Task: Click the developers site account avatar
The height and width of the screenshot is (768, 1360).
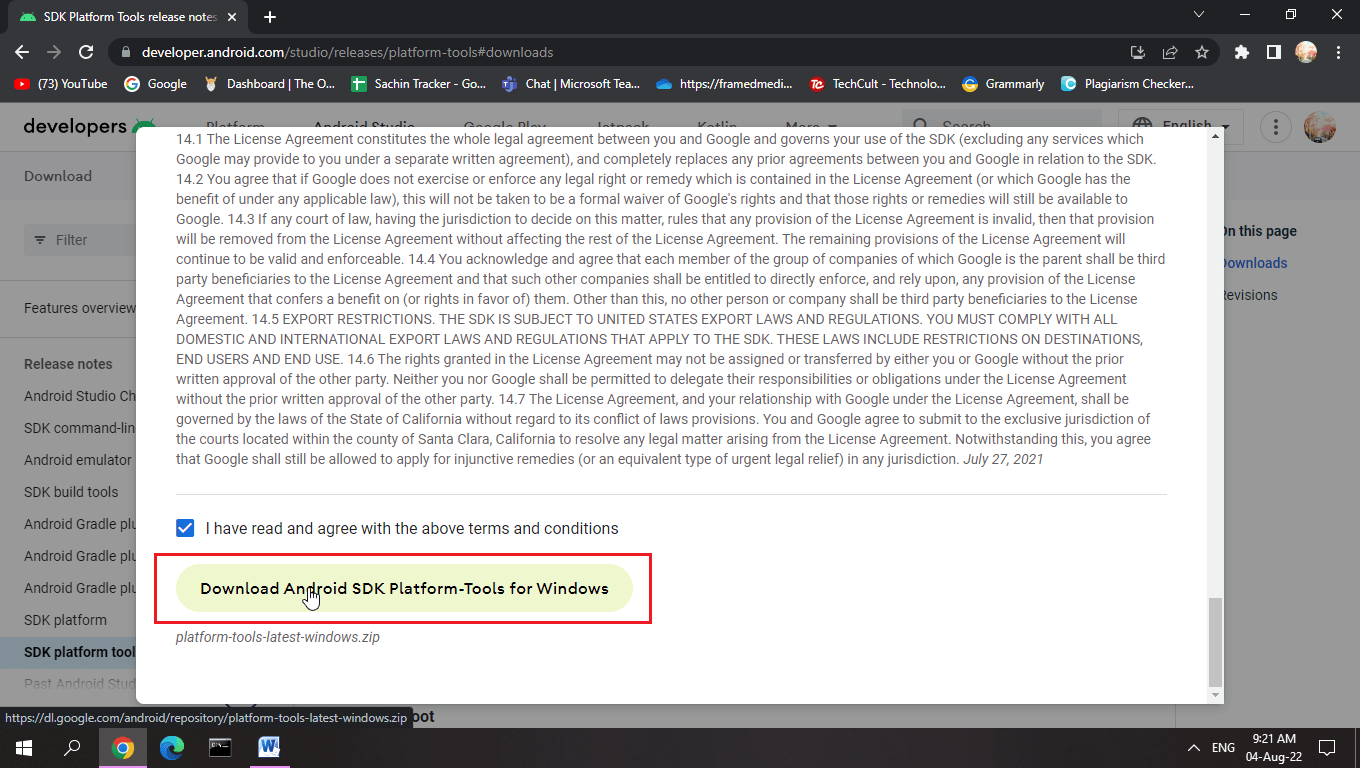Action: click(x=1320, y=127)
